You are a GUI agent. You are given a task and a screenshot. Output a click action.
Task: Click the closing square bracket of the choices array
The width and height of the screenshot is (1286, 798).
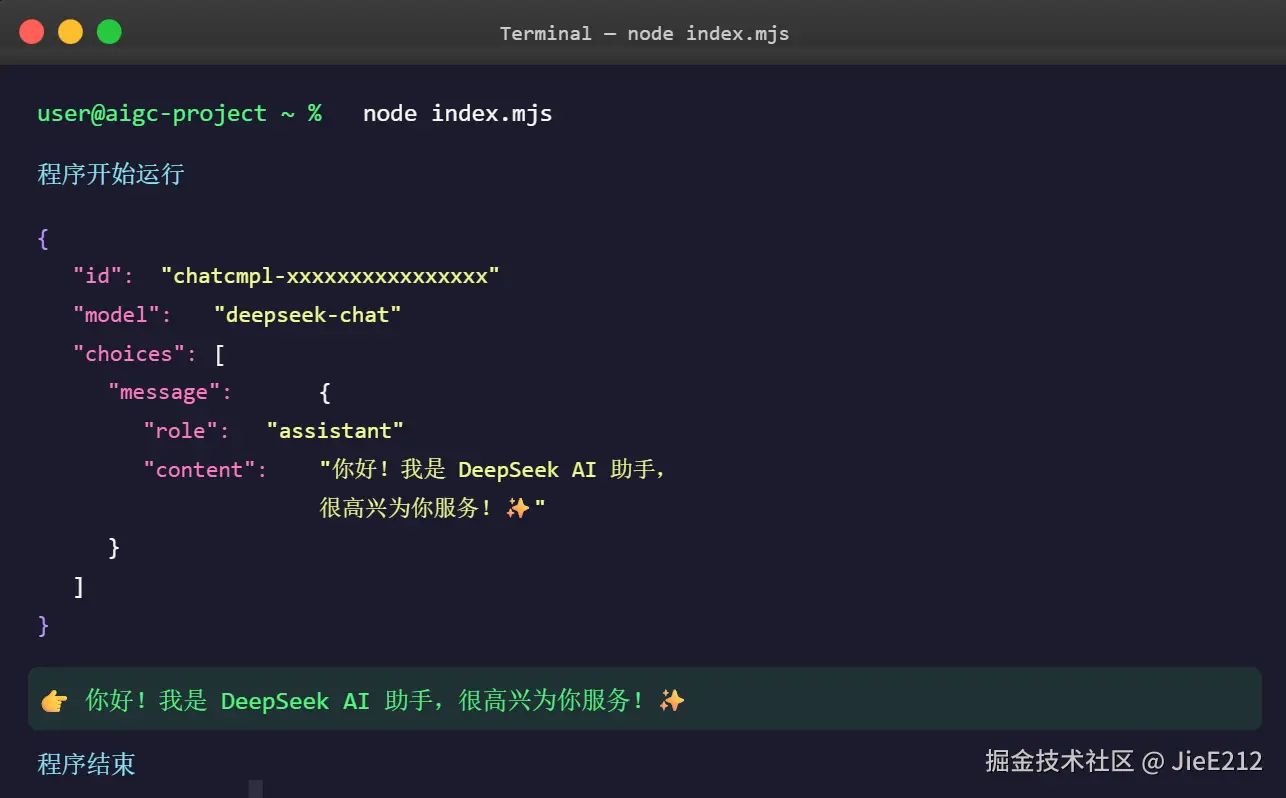79,586
